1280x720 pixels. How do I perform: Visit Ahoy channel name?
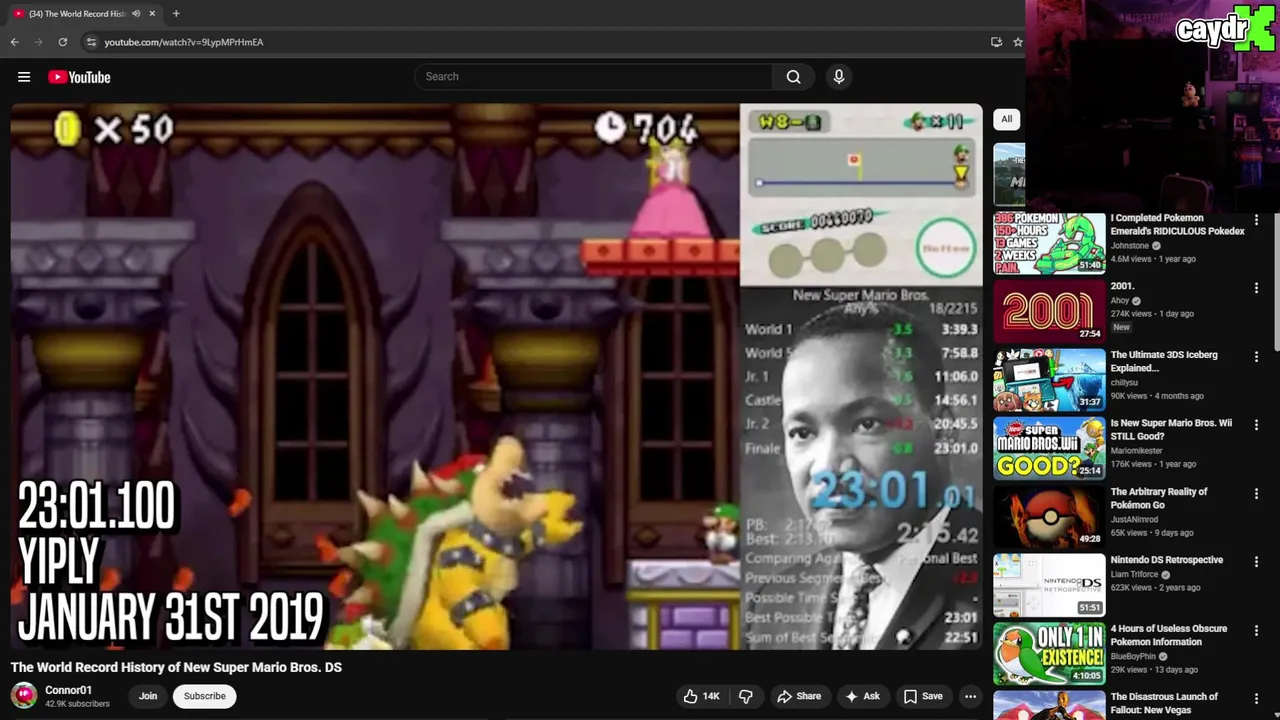click(x=1119, y=301)
